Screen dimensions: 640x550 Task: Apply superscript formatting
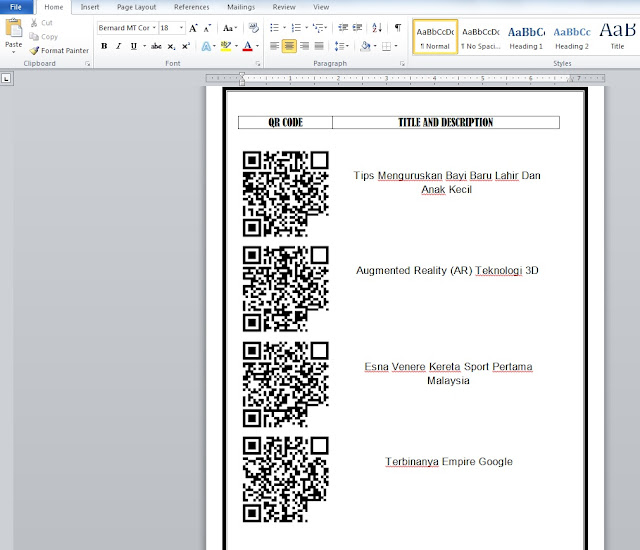click(186, 46)
